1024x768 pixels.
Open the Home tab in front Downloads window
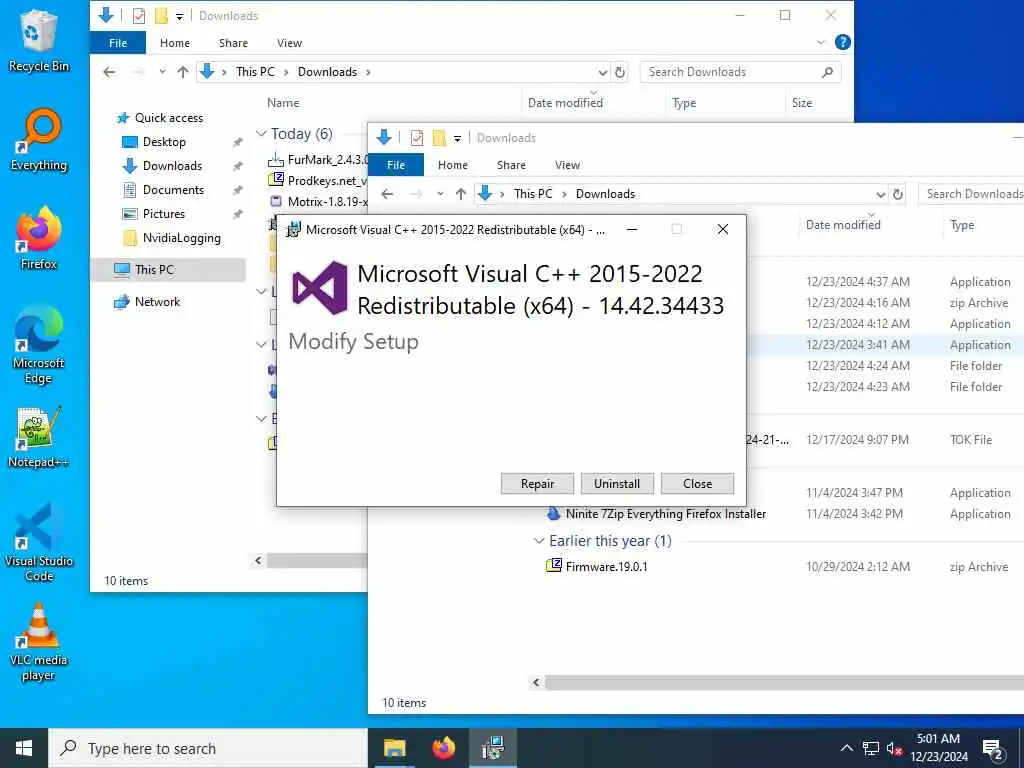coord(453,165)
